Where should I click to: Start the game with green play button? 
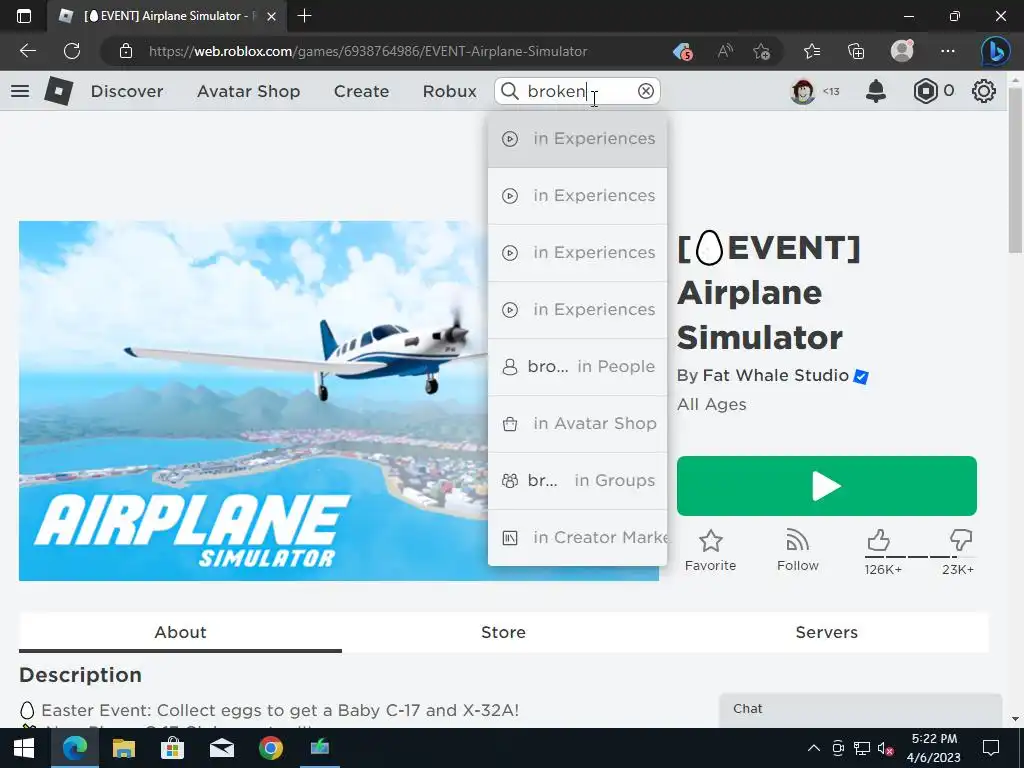pyautogui.click(x=827, y=486)
